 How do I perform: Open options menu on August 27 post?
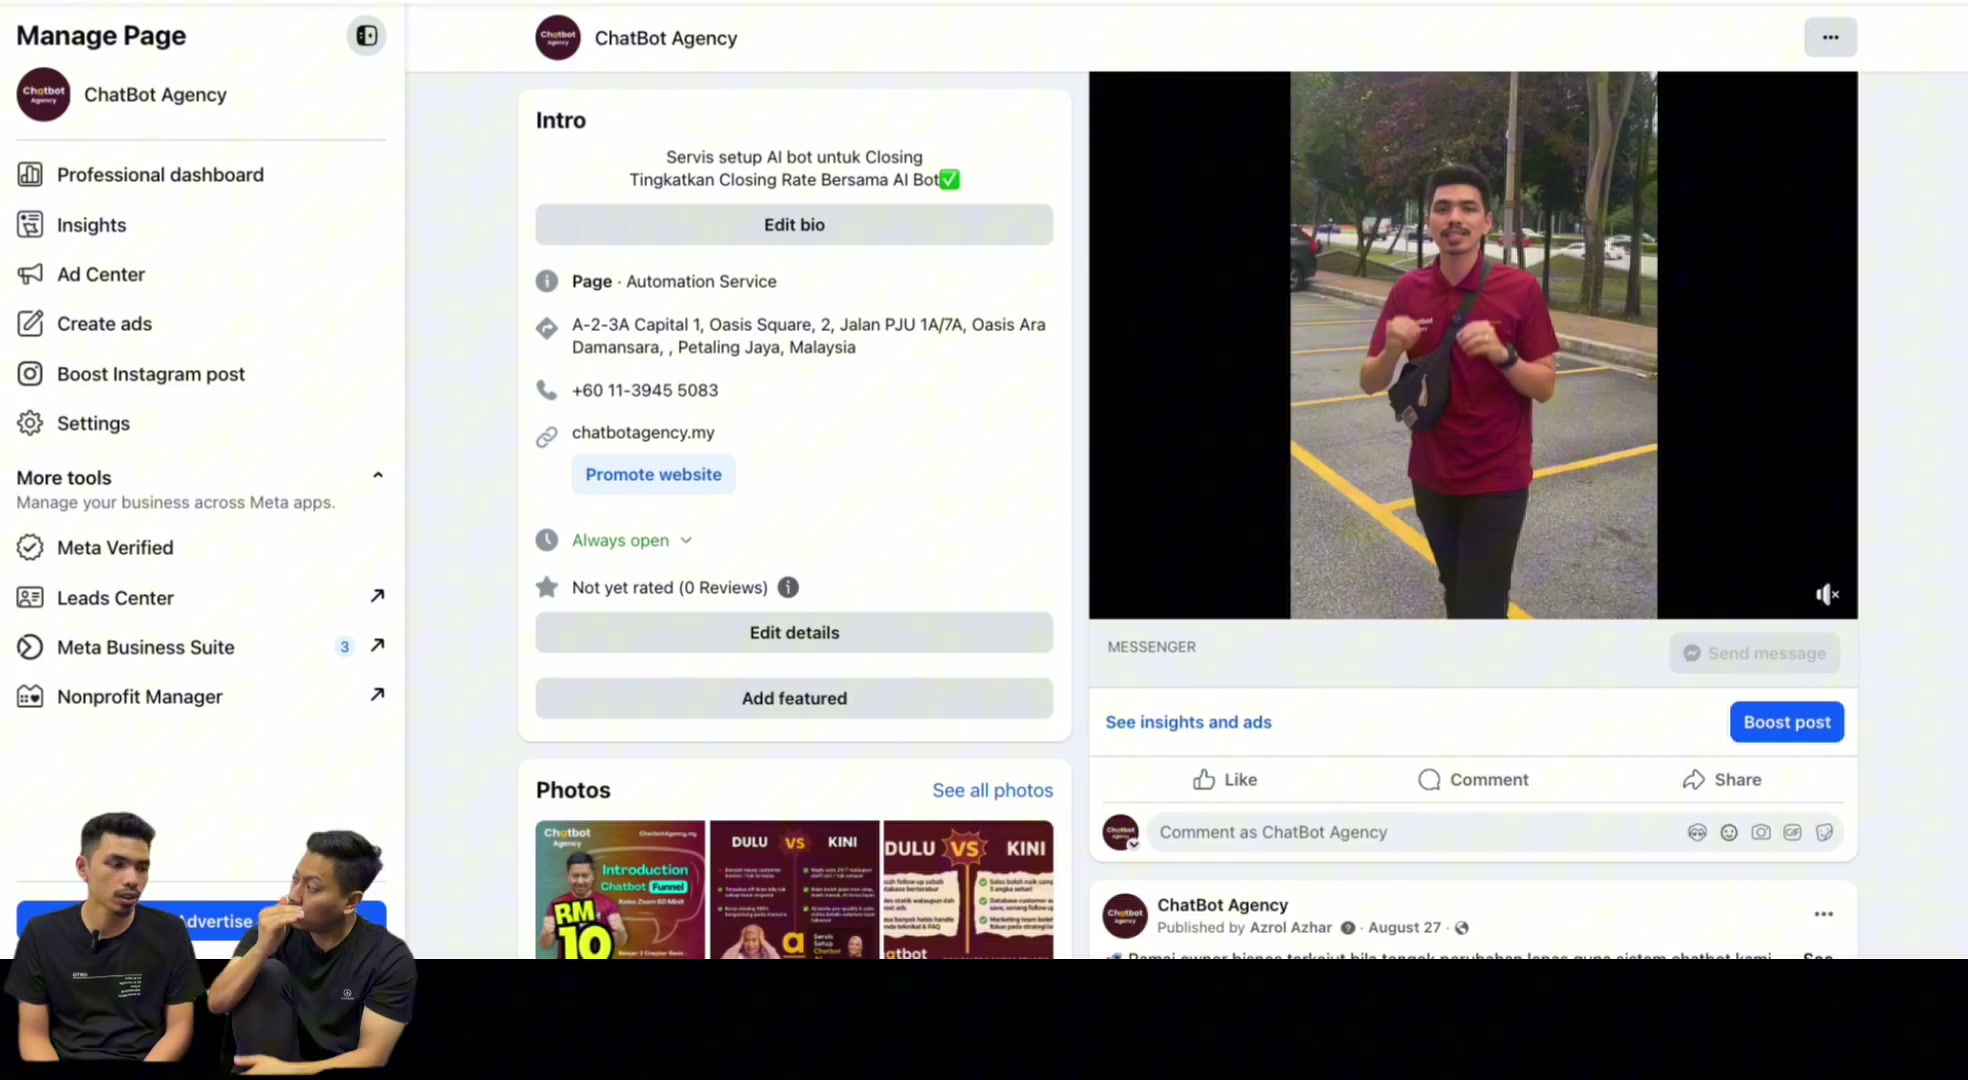(x=1823, y=914)
